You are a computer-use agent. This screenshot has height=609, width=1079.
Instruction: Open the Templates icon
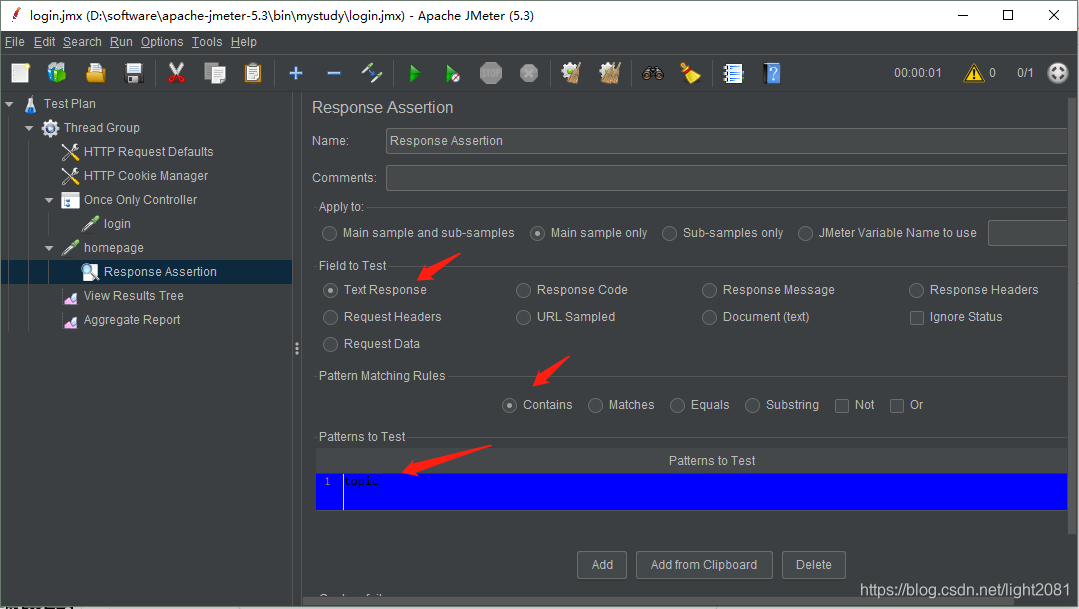(57, 73)
